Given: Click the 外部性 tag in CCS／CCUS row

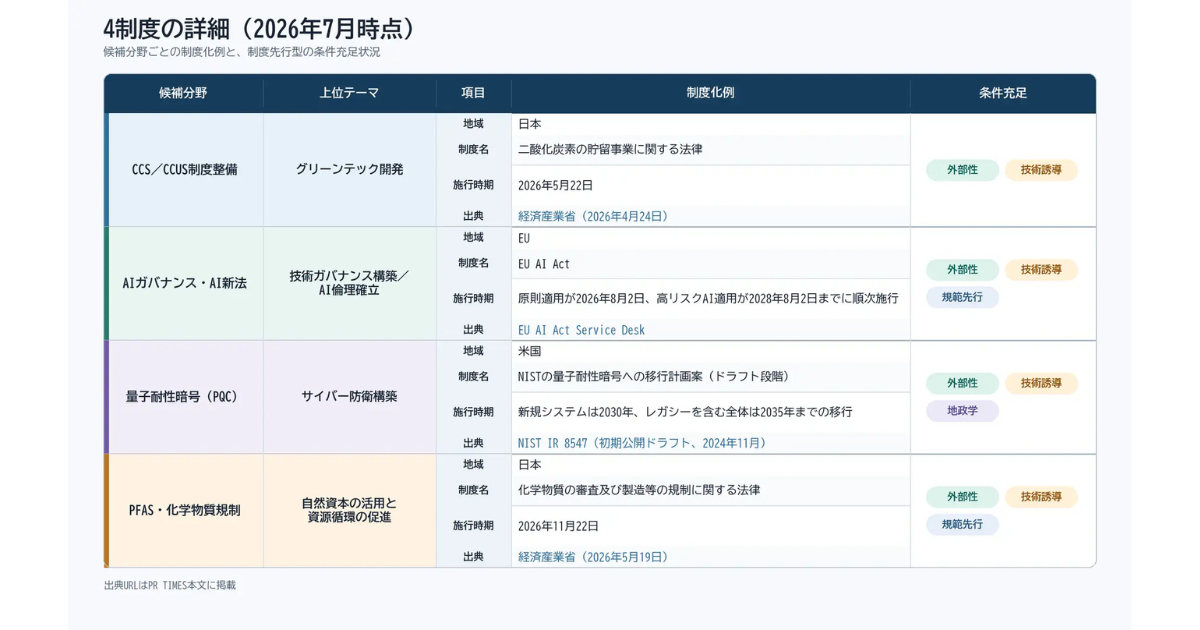Looking at the screenshot, I should tap(962, 170).
